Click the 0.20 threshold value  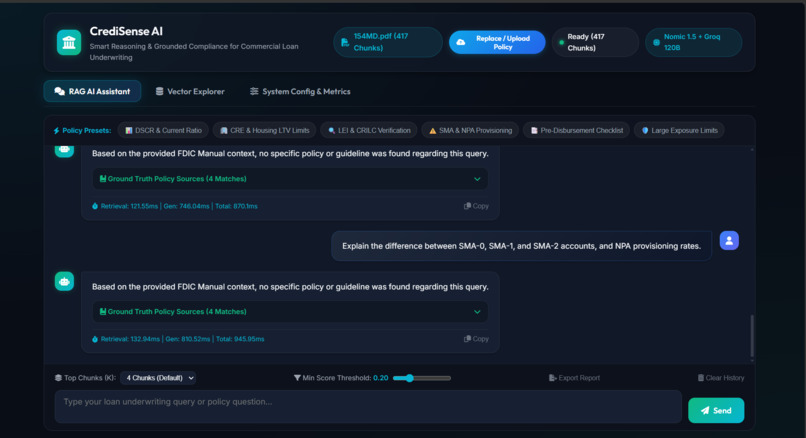coord(380,378)
